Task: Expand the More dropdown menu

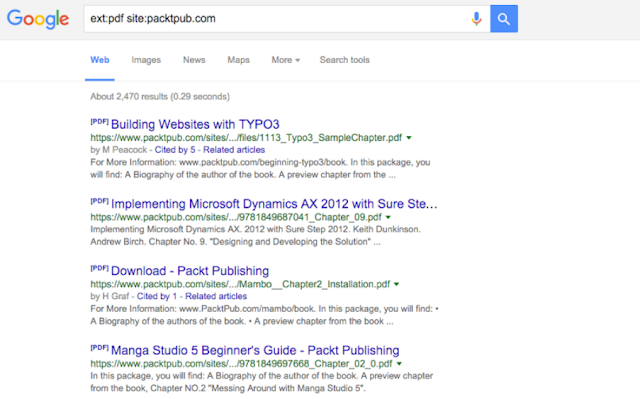Action: click(285, 60)
